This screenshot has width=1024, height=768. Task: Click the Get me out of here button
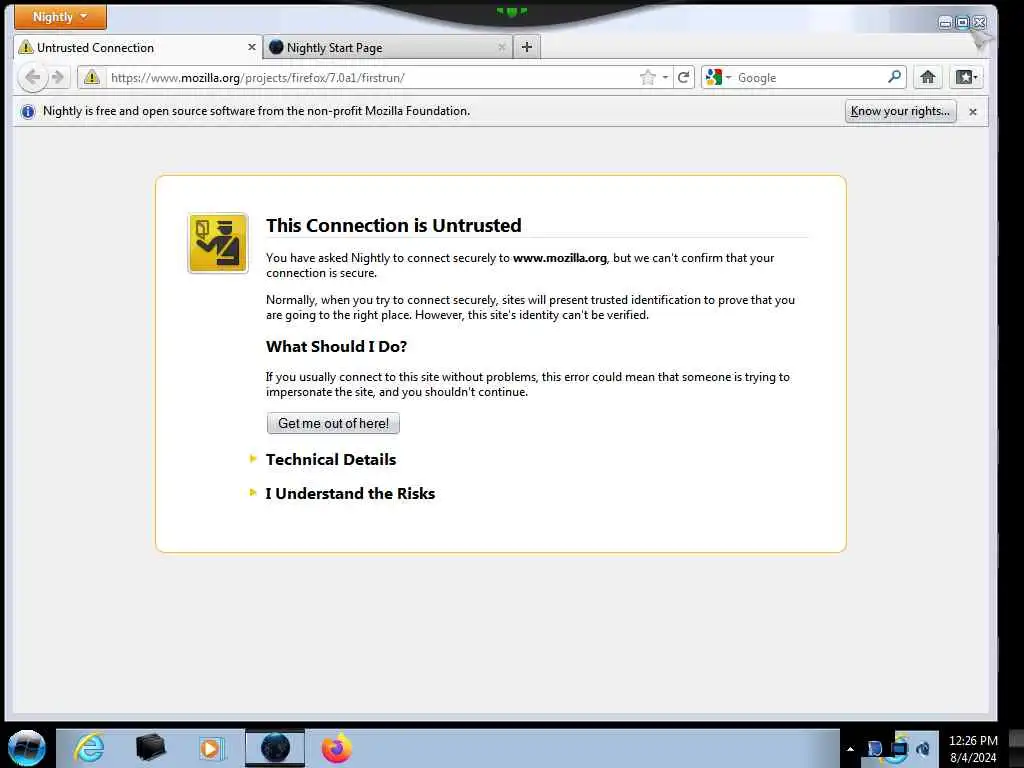[333, 423]
